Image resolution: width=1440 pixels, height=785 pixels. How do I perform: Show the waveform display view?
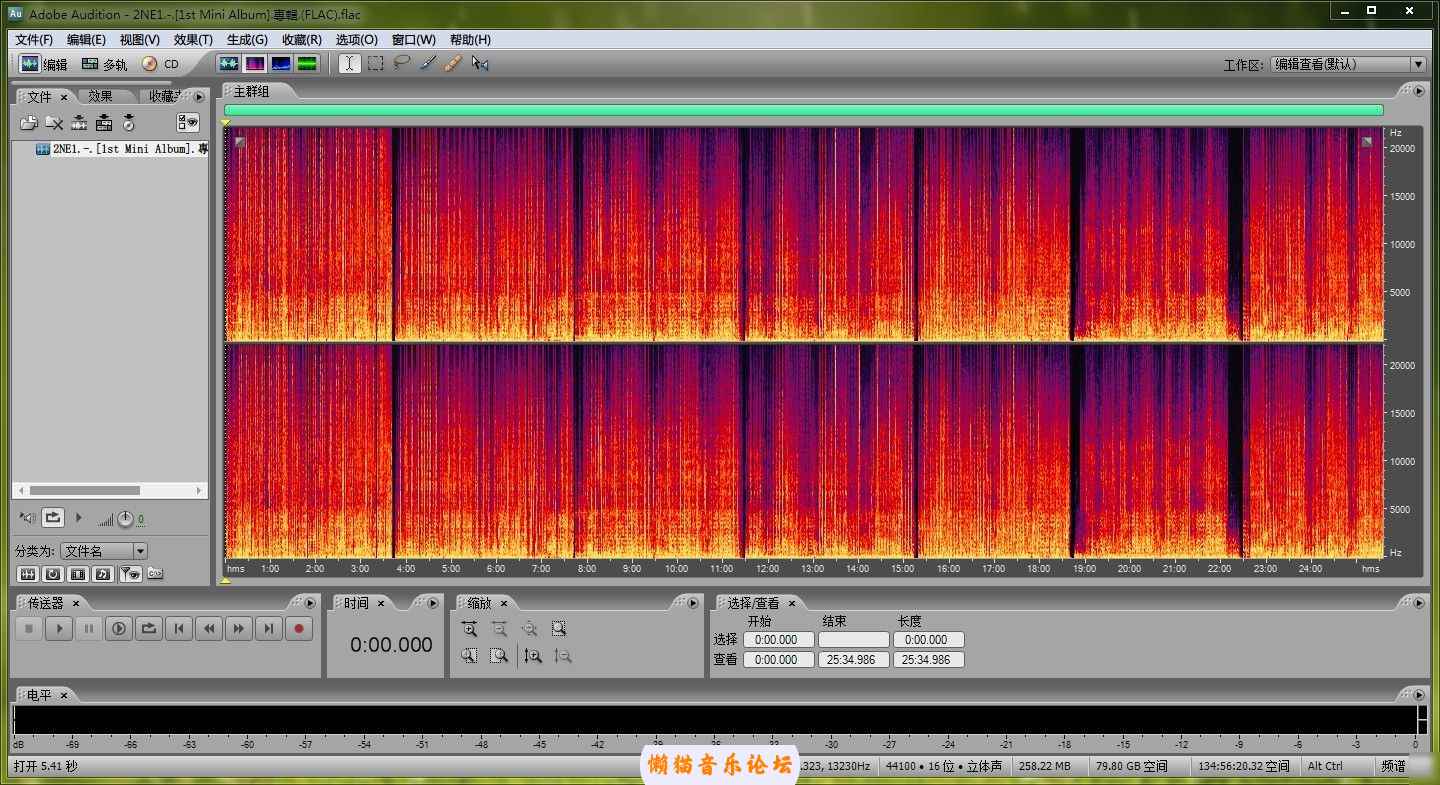point(229,63)
